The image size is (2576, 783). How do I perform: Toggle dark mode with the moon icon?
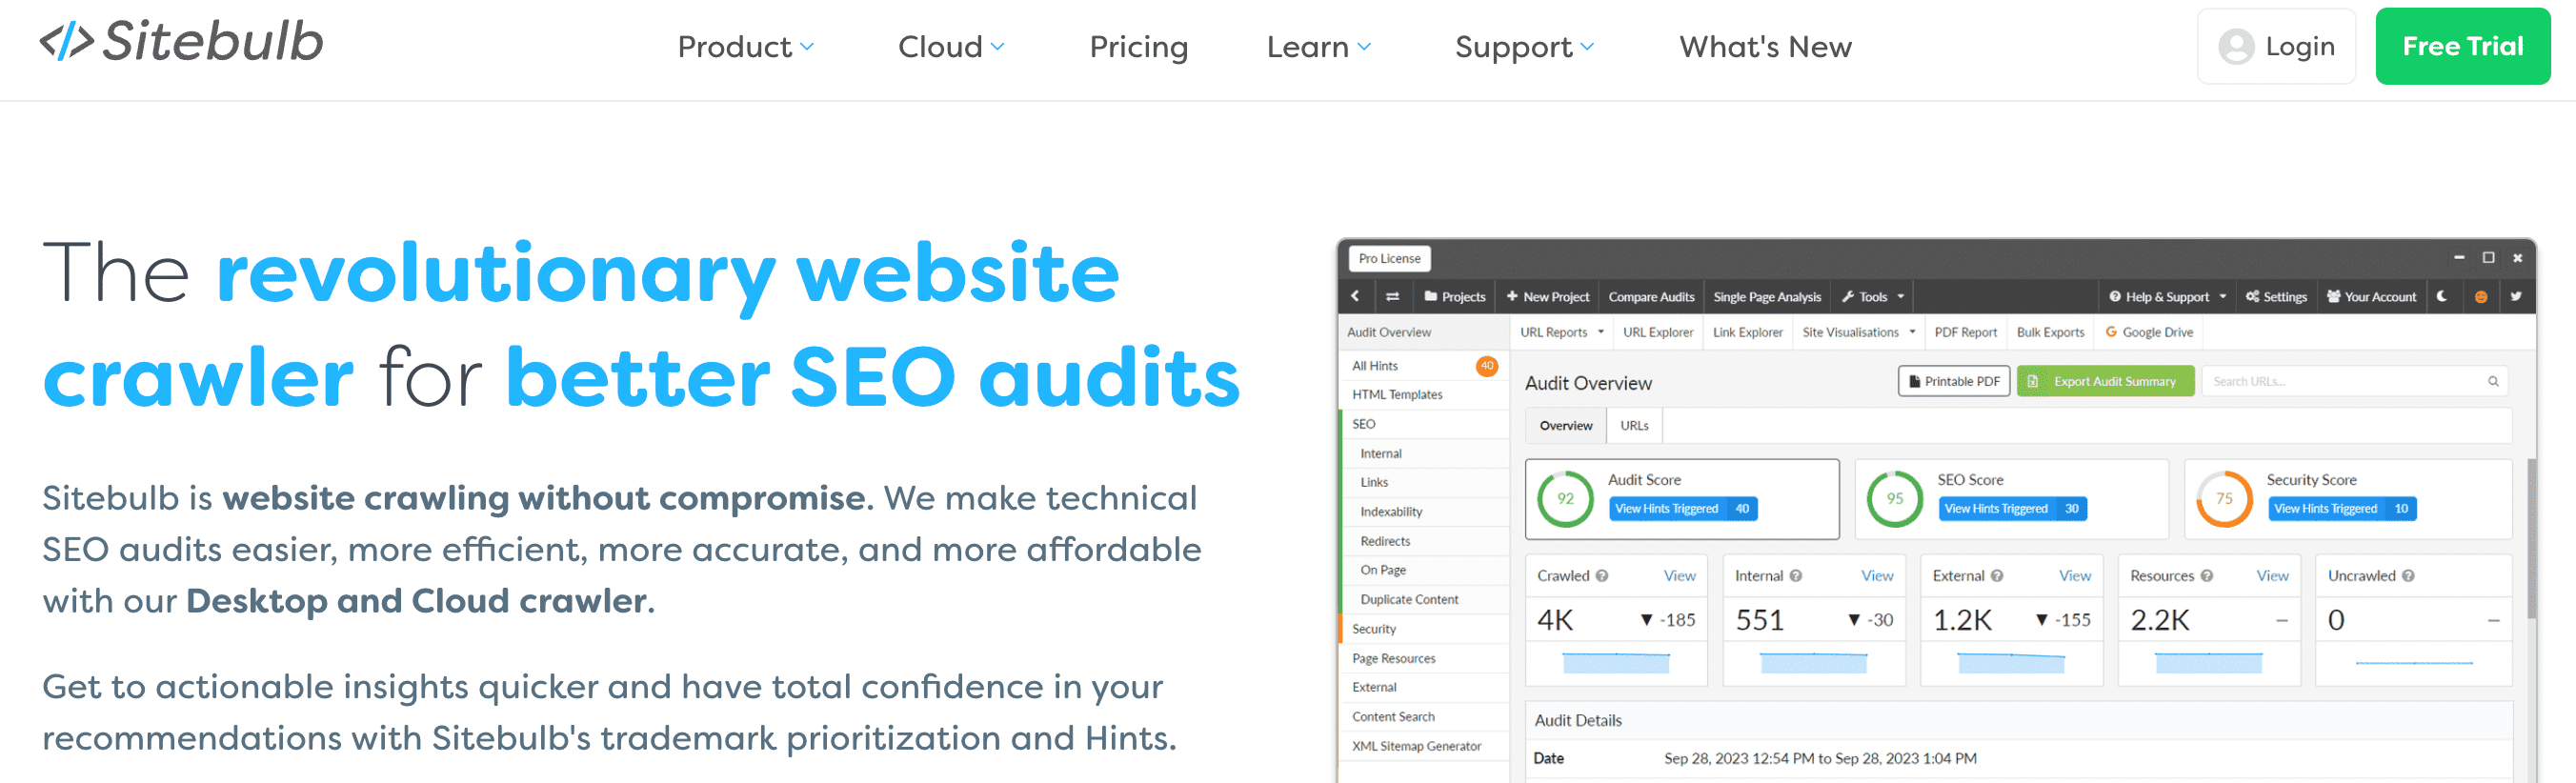click(2442, 296)
